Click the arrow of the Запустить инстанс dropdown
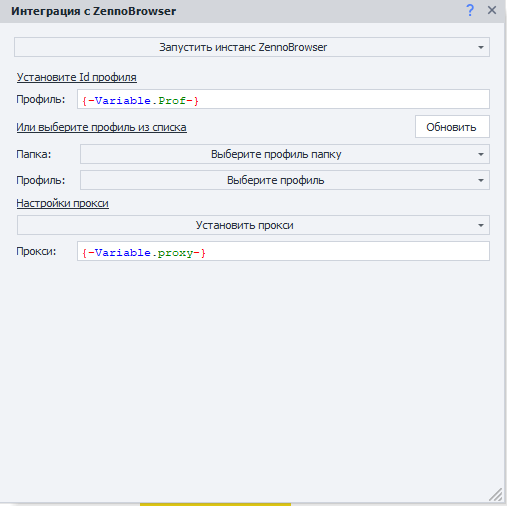This screenshot has height=506, width=507. point(481,47)
